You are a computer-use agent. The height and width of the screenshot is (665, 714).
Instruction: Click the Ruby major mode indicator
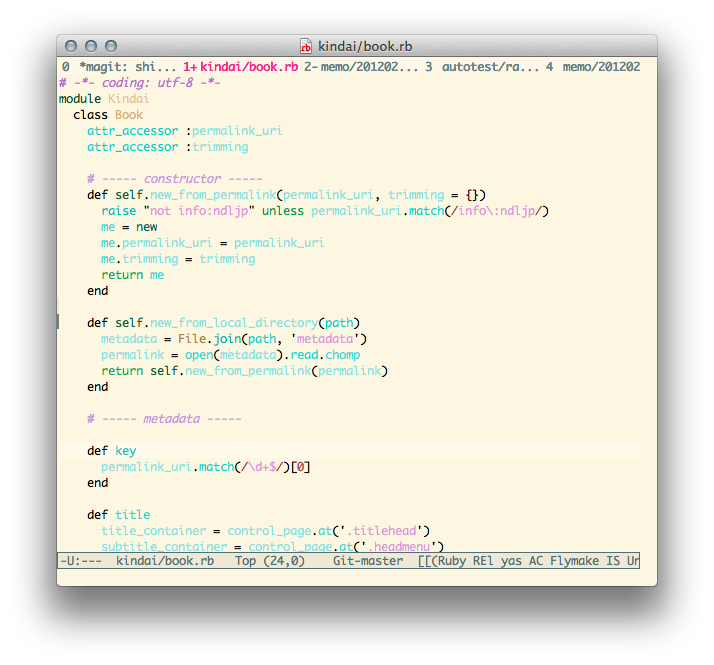452,561
